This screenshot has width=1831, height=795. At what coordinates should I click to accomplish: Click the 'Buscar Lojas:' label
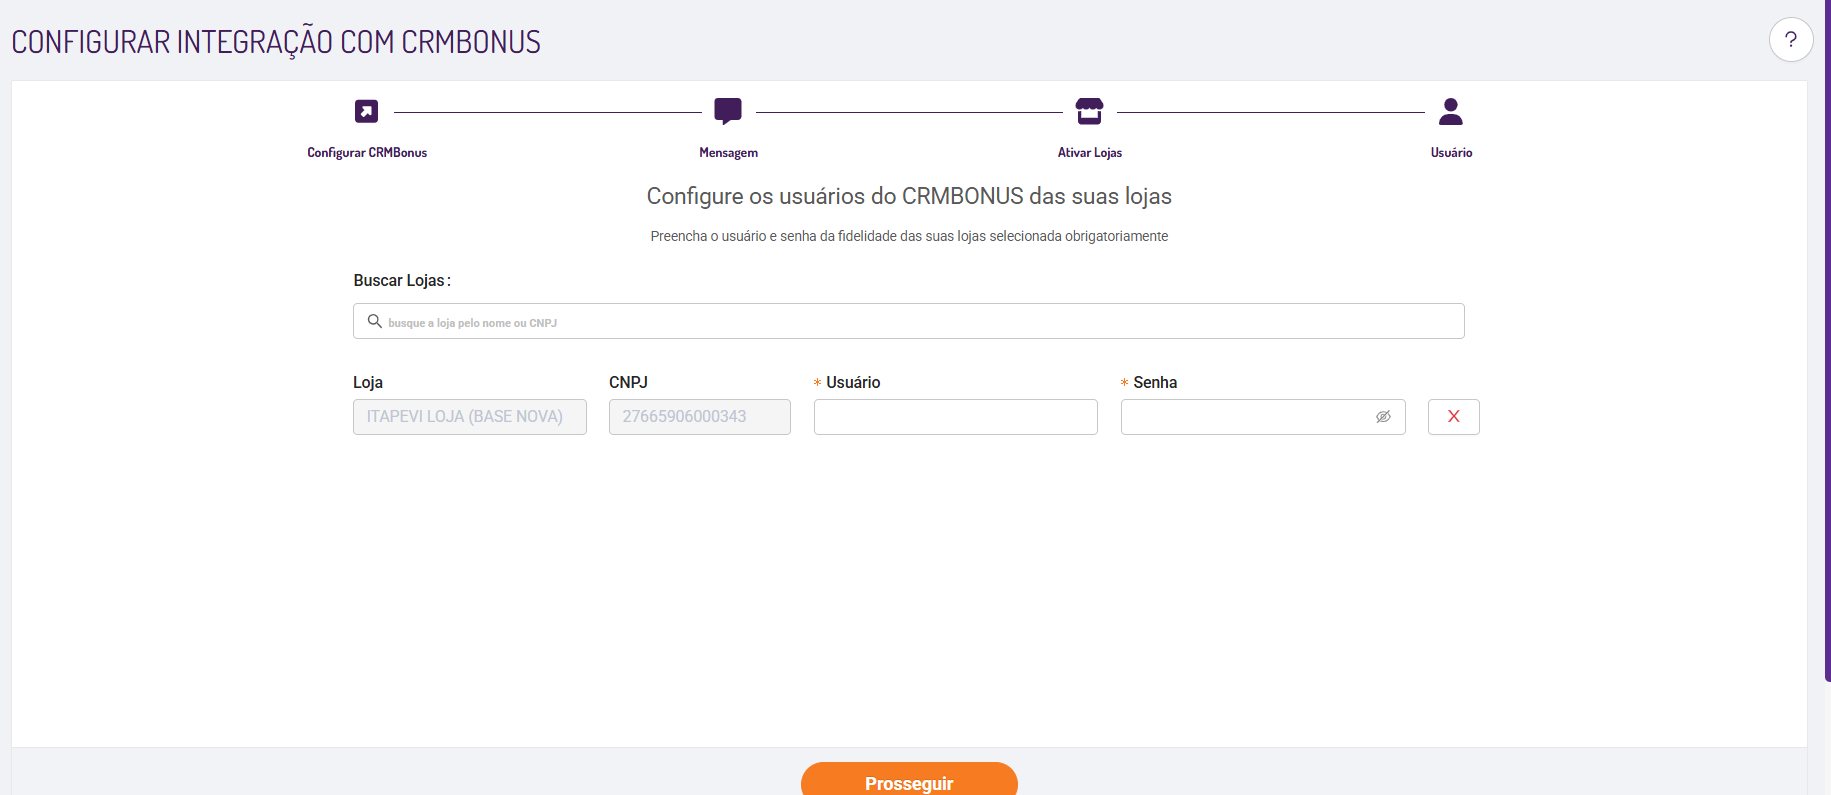(x=402, y=281)
